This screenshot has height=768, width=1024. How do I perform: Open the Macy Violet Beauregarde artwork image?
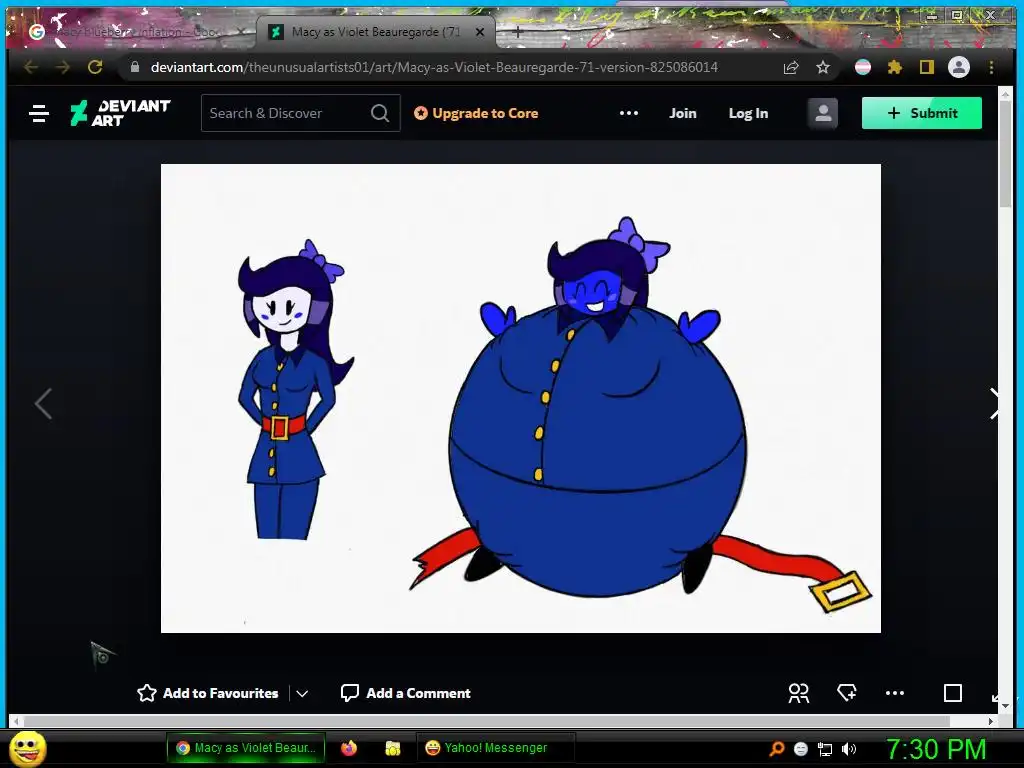[x=520, y=398]
